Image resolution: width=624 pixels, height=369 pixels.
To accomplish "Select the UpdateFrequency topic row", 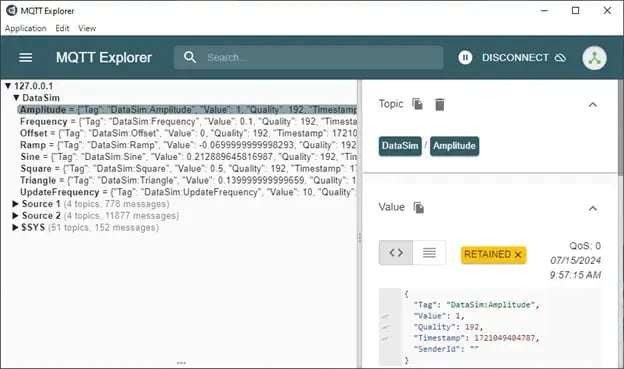I will coord(188,192).
